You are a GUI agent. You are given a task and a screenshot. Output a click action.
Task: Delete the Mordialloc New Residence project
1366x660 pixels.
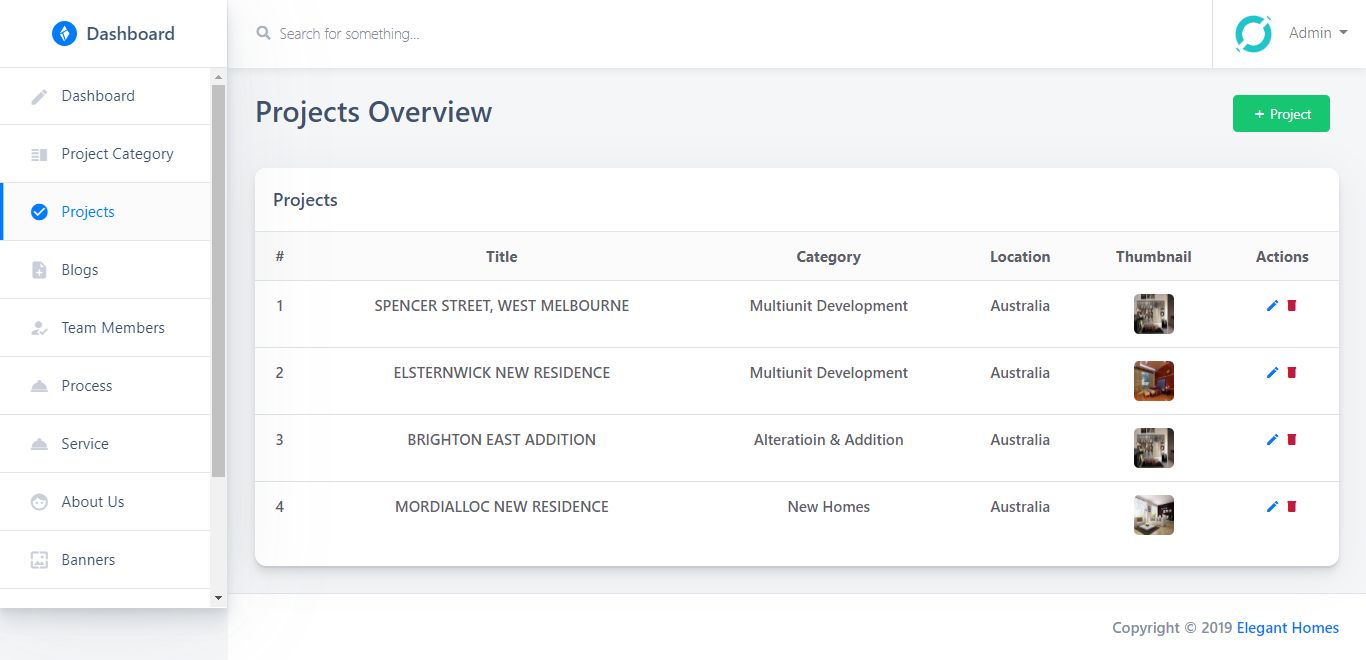[1292, 507]
